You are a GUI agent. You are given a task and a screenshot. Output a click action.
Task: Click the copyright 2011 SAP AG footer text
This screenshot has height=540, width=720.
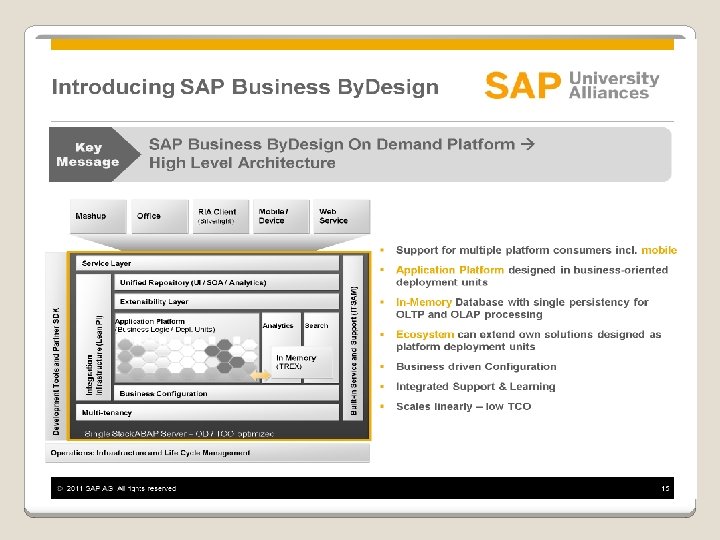[117, 488]
